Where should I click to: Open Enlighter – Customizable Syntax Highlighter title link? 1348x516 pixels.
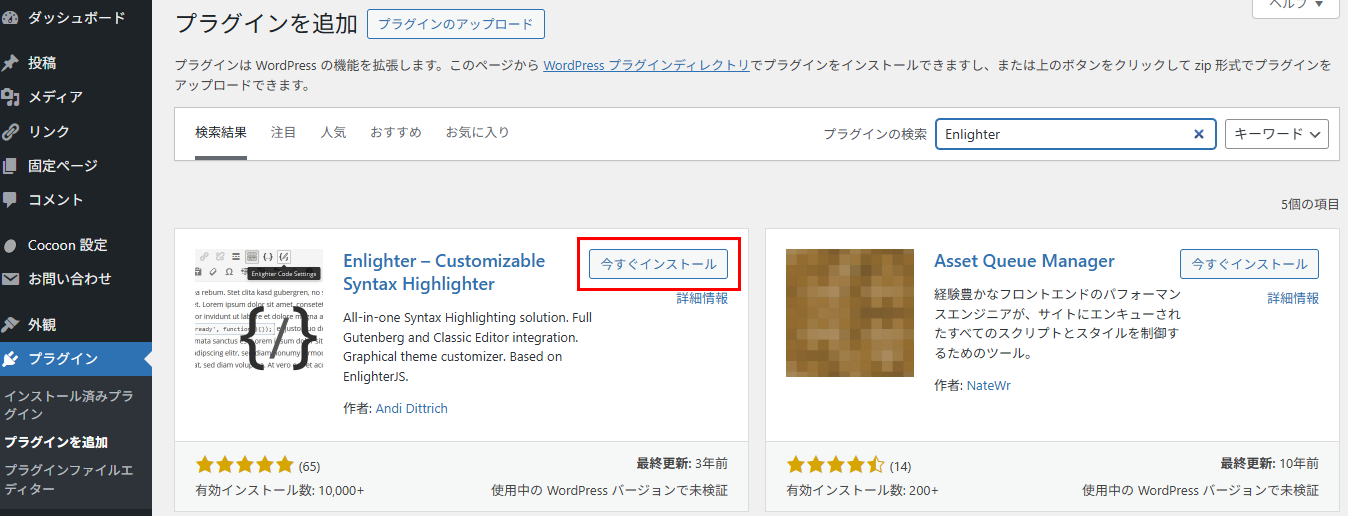click(x=444, y=272)
